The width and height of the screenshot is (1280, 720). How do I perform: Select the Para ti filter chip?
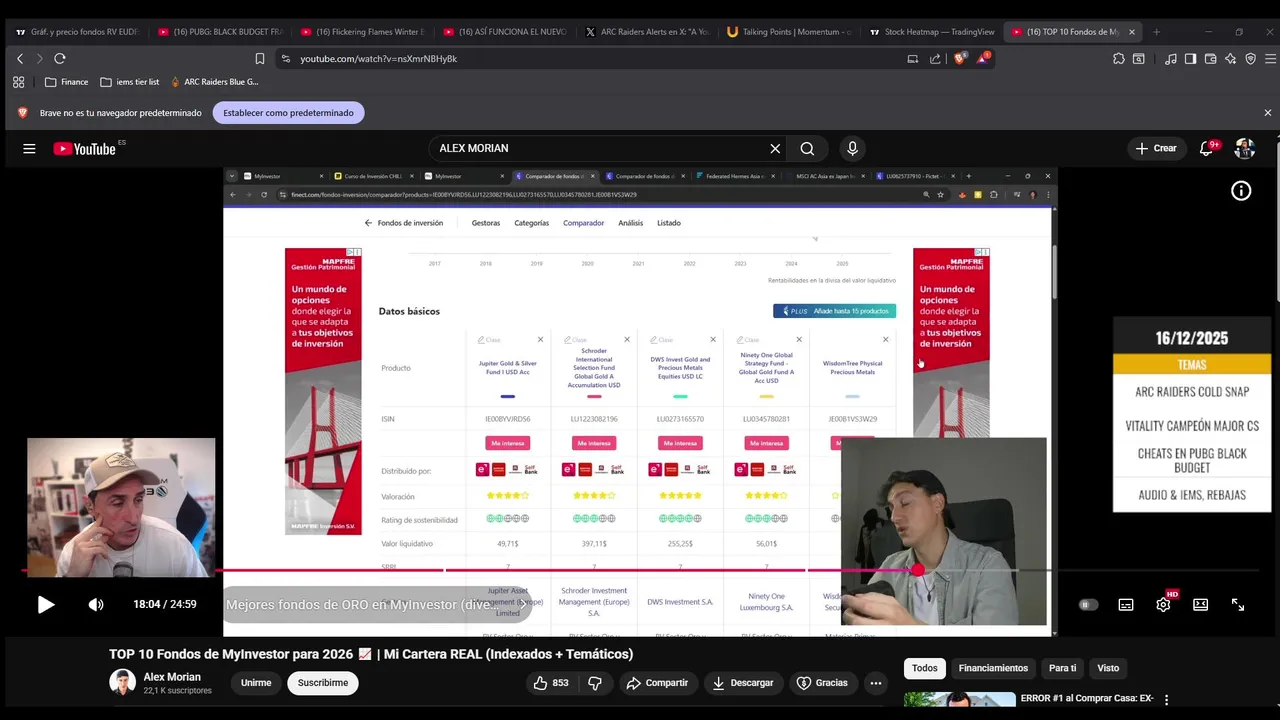(x=1062, y=668)
